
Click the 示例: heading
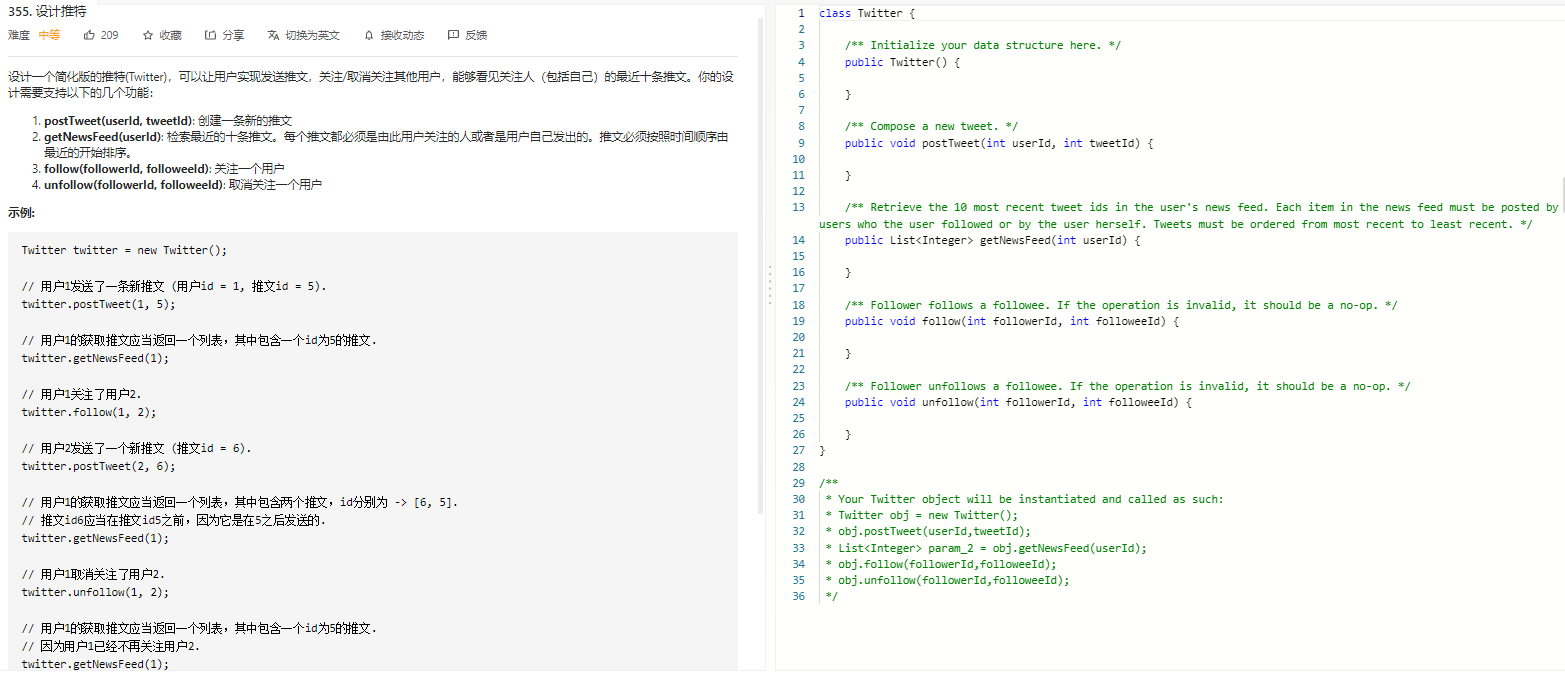[x=22, y=212]
